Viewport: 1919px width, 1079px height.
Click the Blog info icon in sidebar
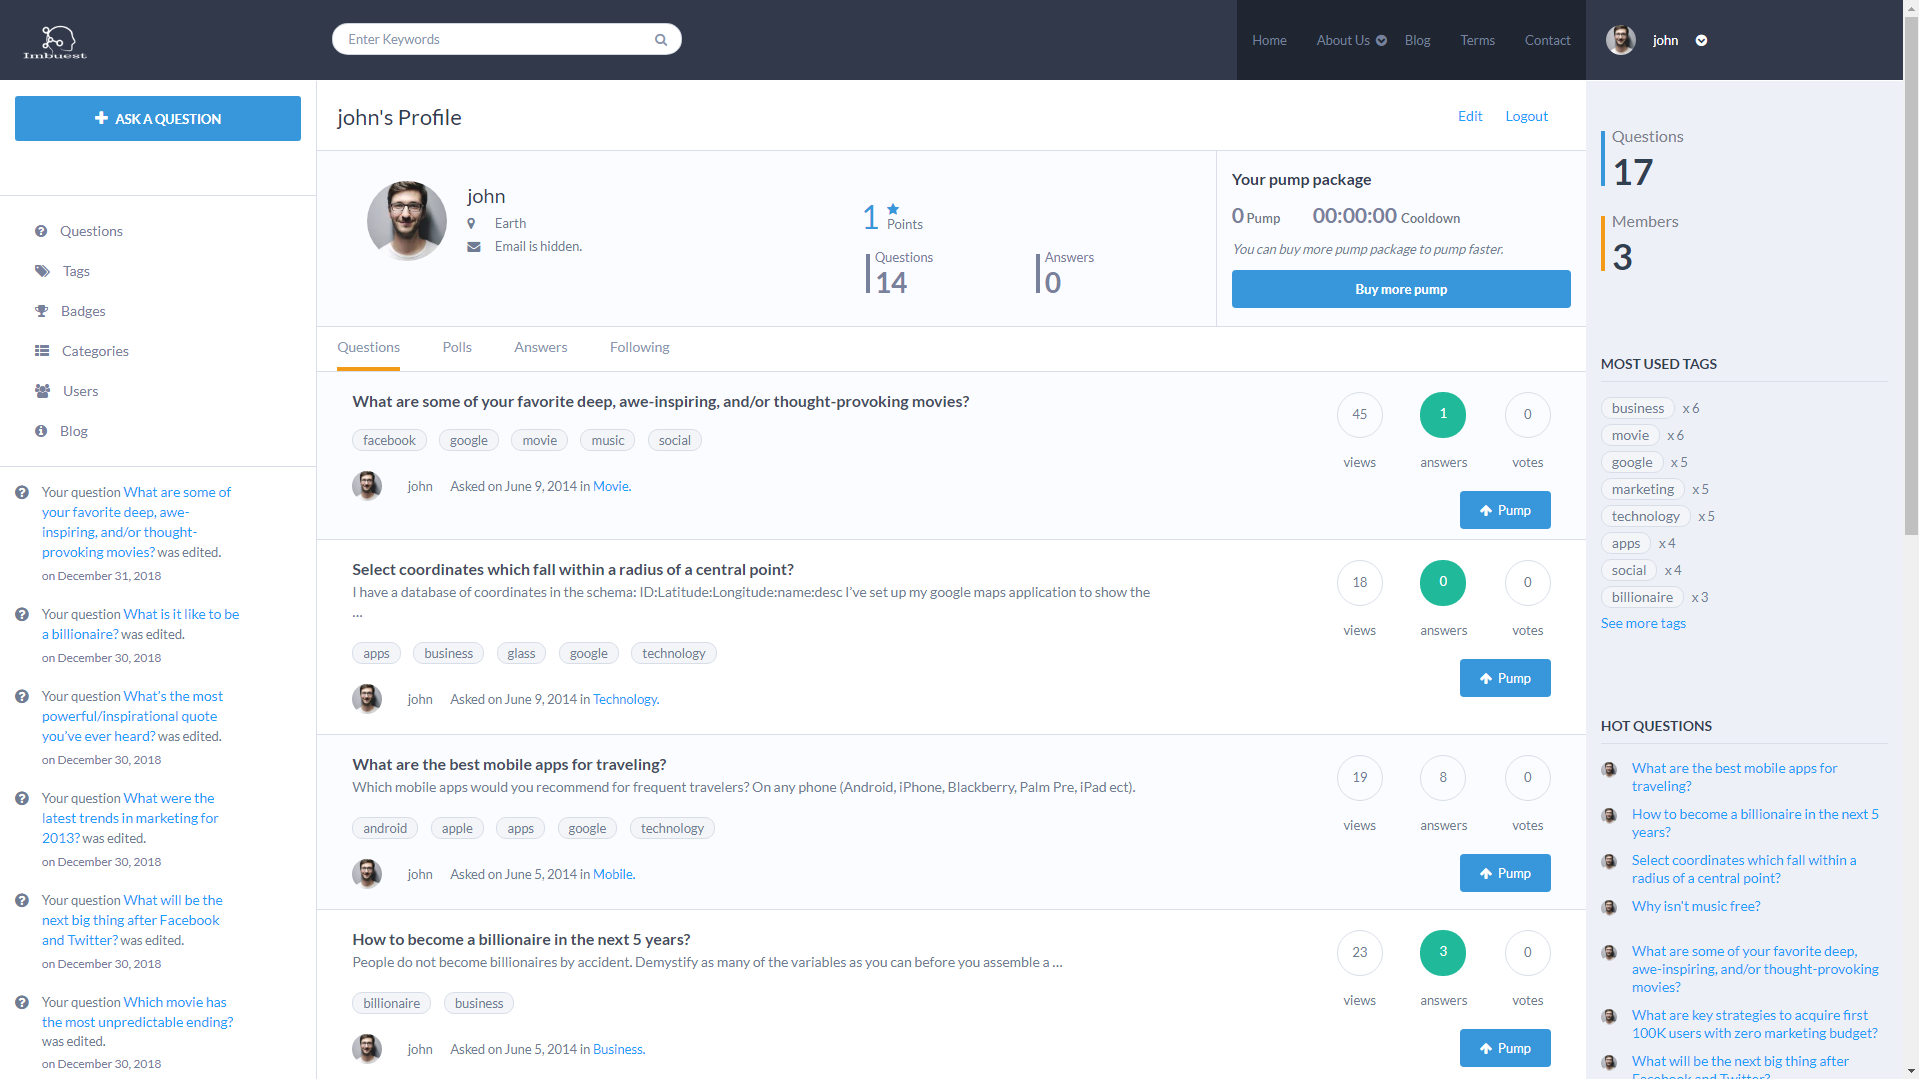[41, 431]
